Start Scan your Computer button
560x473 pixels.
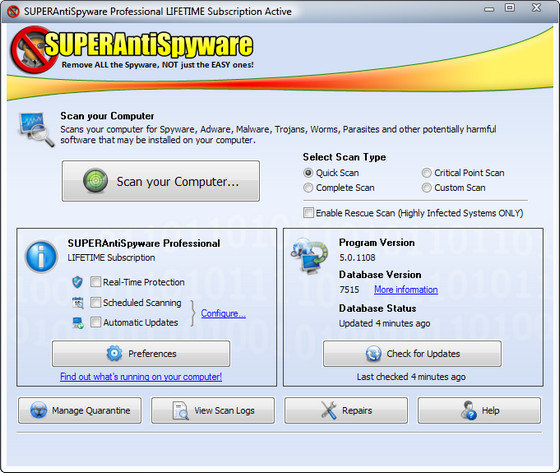tap(161, 181)
